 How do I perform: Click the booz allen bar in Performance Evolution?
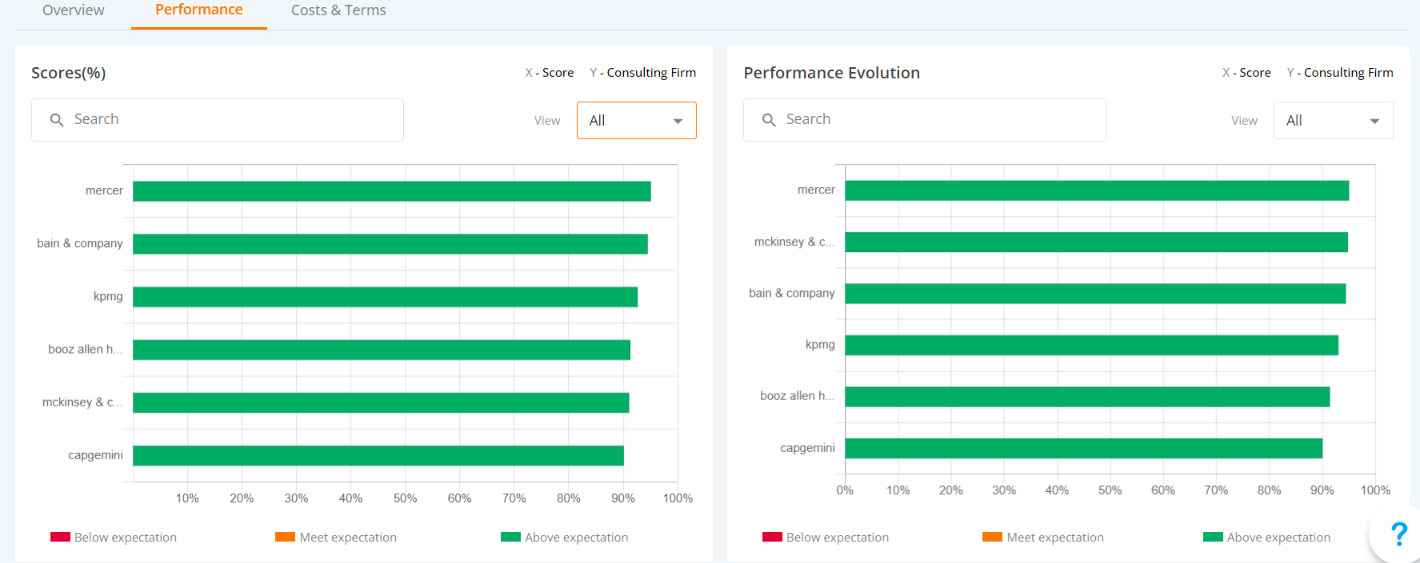tap(1088, 397)
